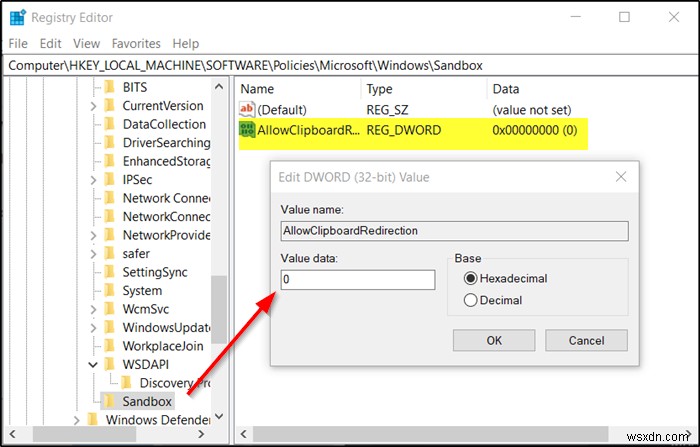
Task: Select the WSDAPI folder icon
Action: click(109, 364)
